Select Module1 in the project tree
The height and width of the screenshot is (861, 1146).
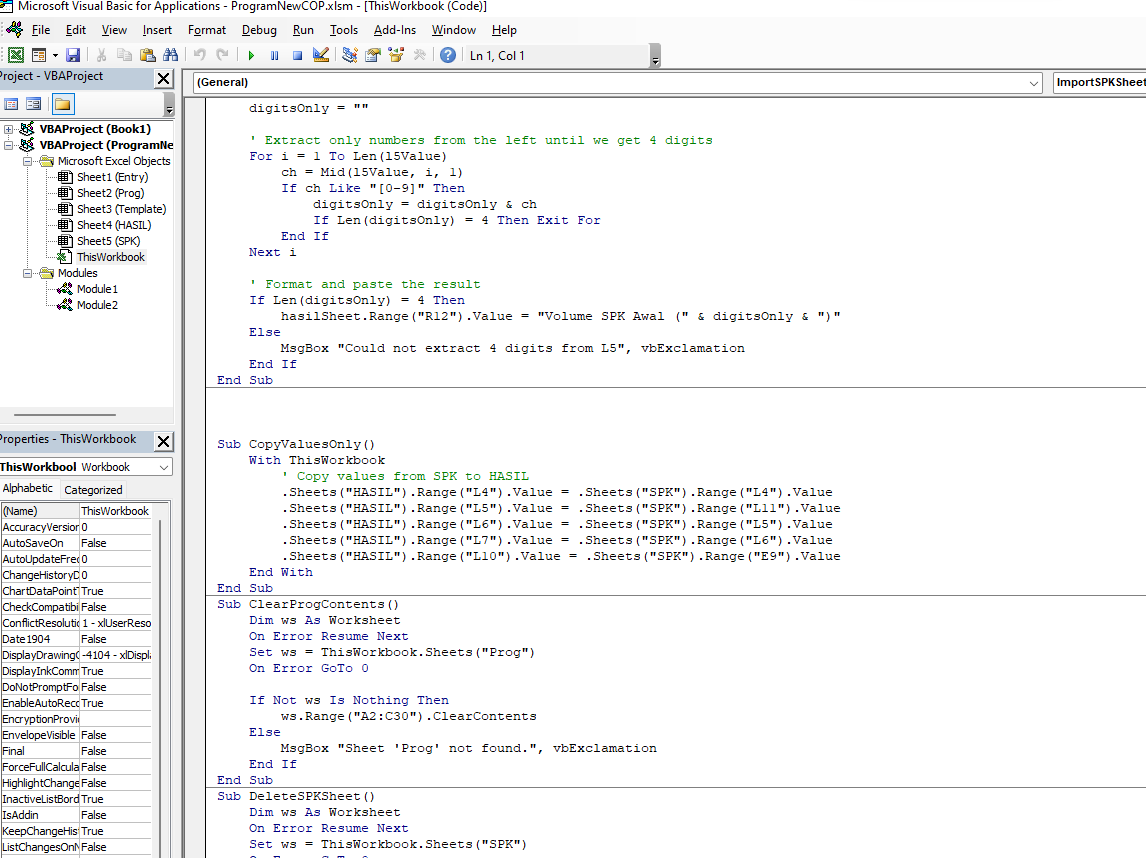pyautogui.click(x=97, y=289)
